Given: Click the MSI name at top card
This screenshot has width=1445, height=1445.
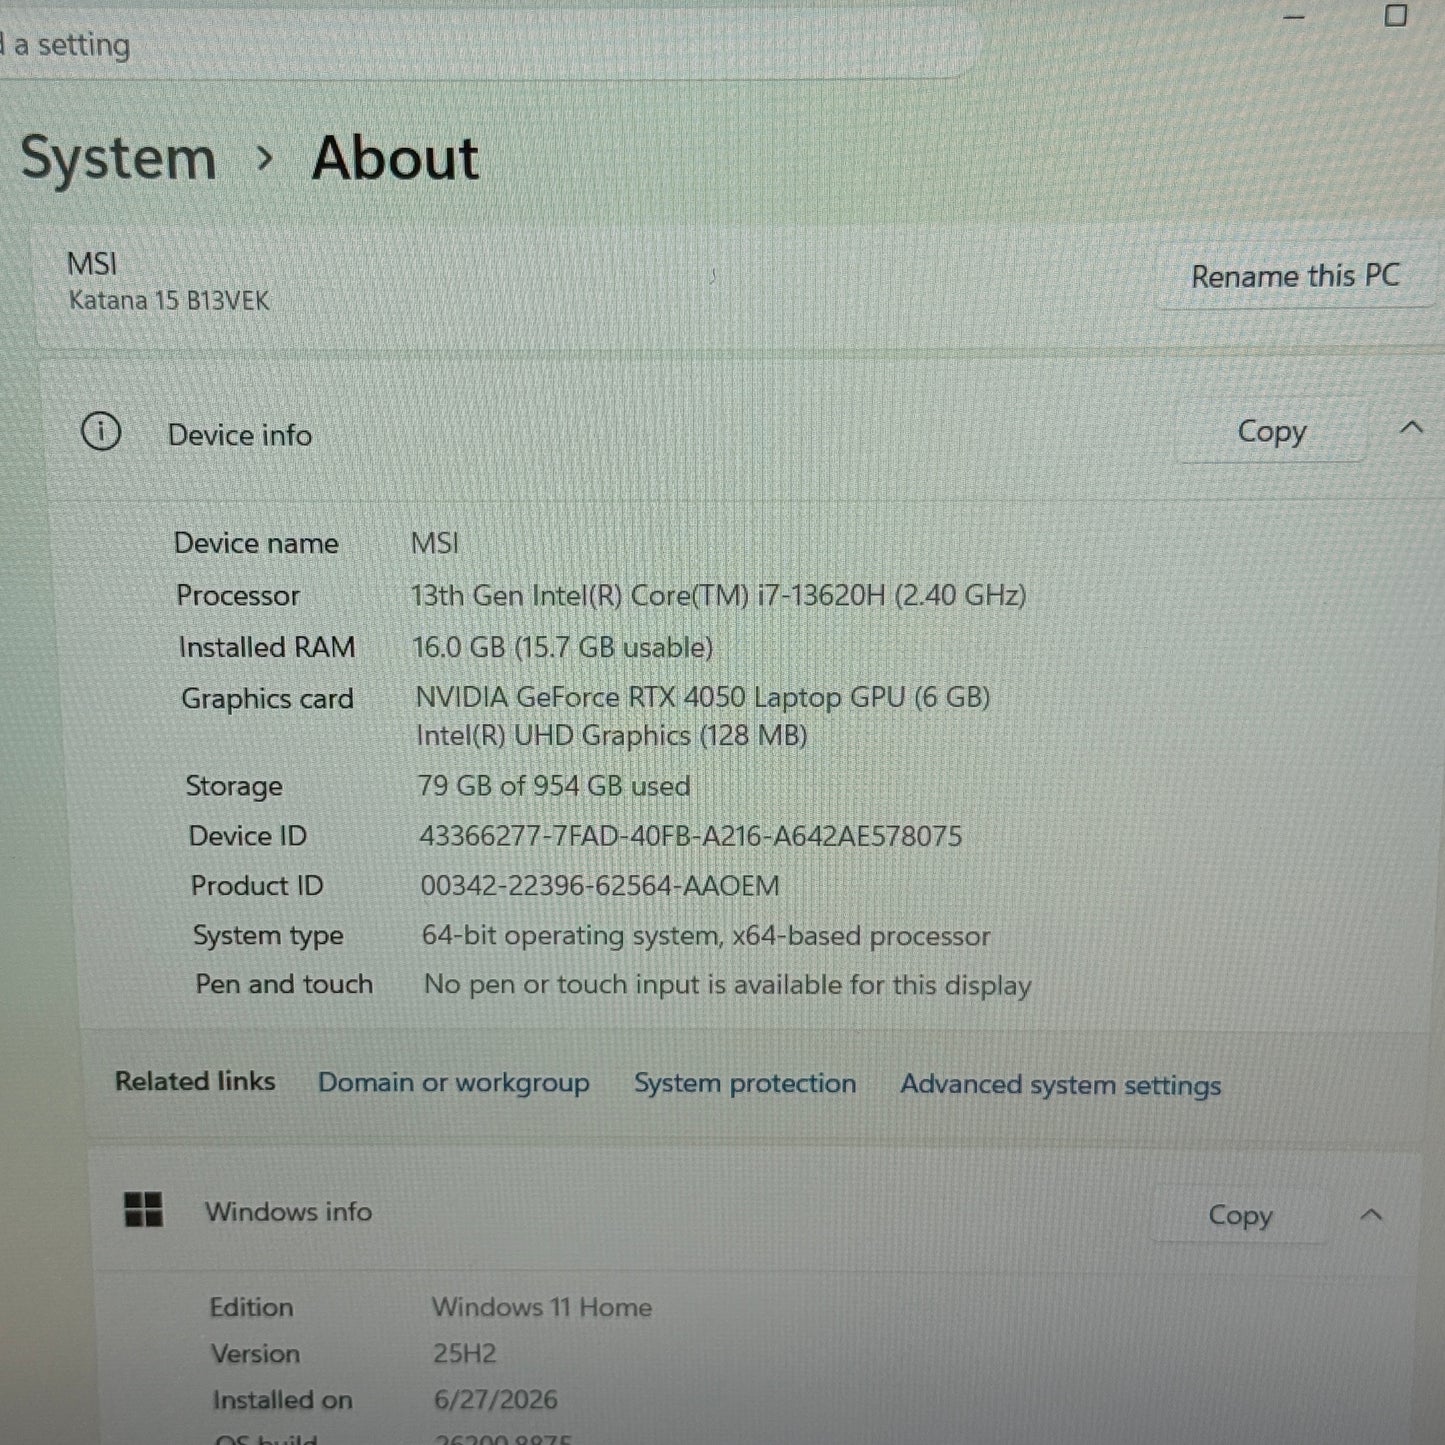Looking at the screenshot, I should pyautogui.click(x=92, y=264).
